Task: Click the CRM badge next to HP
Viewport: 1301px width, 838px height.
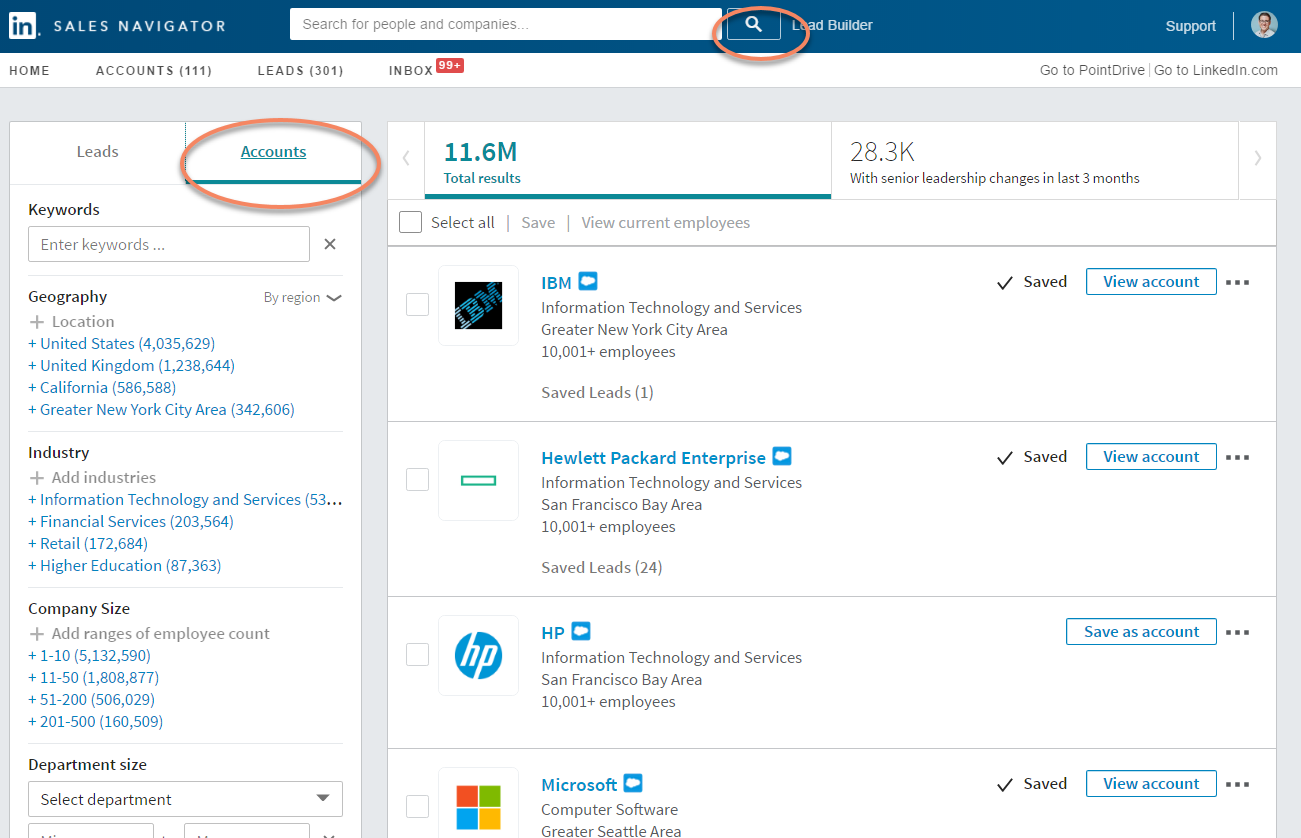Action: [580, 632]
